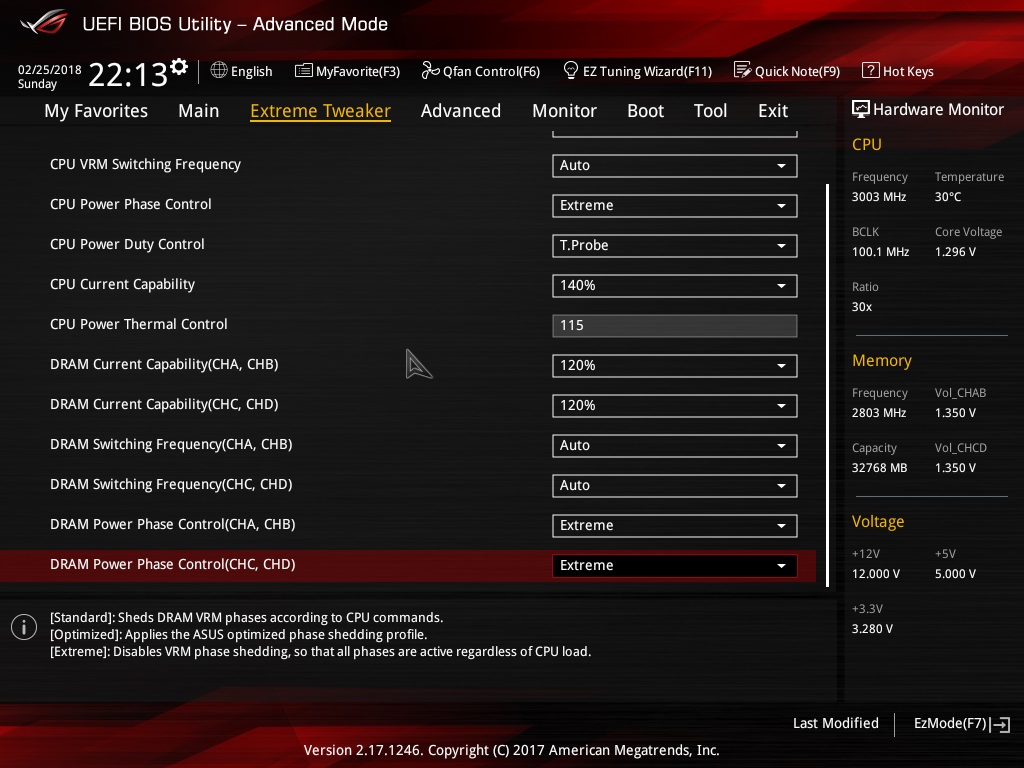Viewport: 1024px width, 768px height.
Task: Expand DRAM Switching Frequency(CHA, CHB) dropdown
Action: pos(675,446)
